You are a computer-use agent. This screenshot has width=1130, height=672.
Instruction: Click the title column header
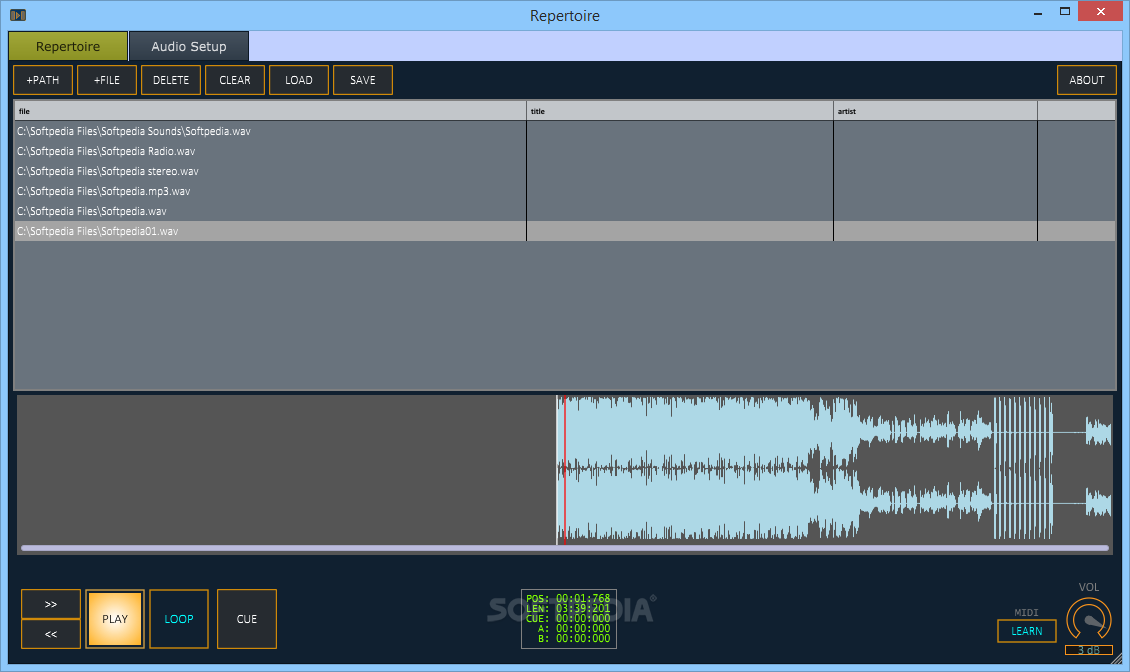click(x=680, y=111)
